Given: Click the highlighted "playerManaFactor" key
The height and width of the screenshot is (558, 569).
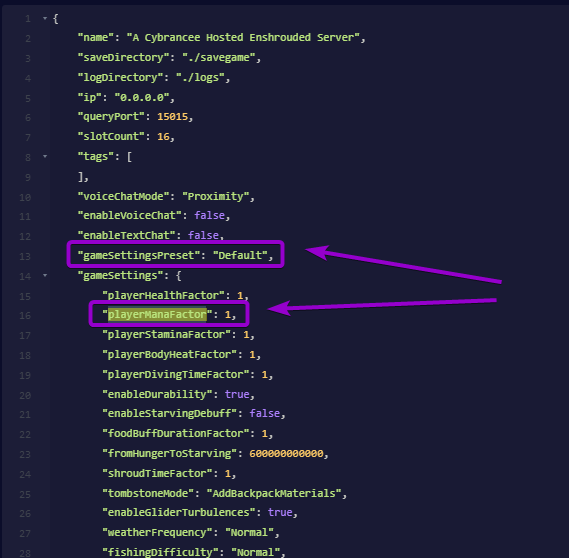Looking at the screenshot, I should 157,315.
